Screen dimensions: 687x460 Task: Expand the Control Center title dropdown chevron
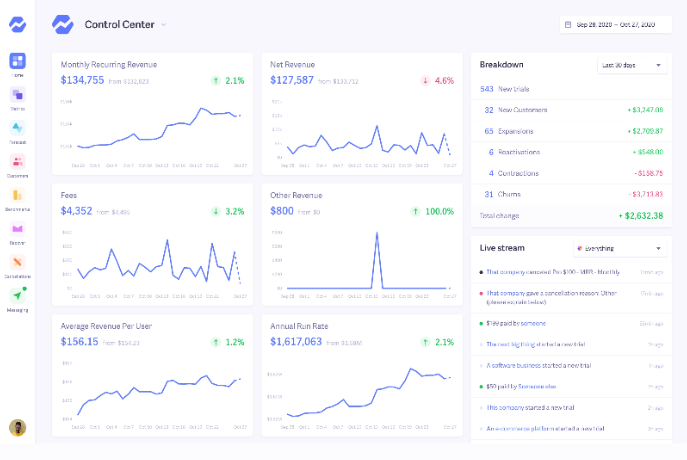click(163, 25)
